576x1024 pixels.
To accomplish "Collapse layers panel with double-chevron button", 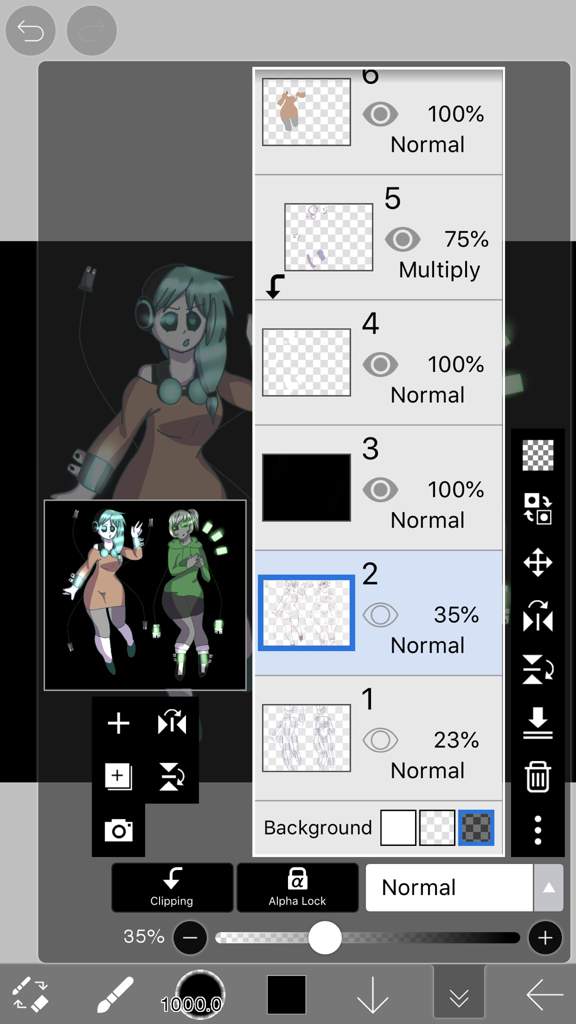I will coord(459,995).
